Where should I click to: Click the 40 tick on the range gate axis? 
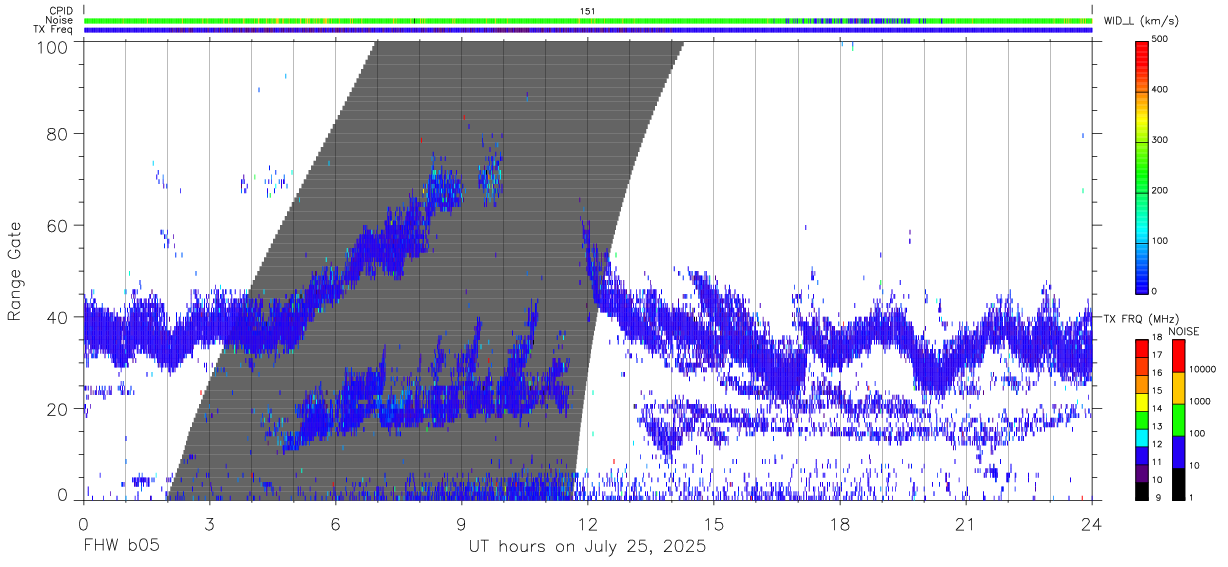[x=56, y=317]
